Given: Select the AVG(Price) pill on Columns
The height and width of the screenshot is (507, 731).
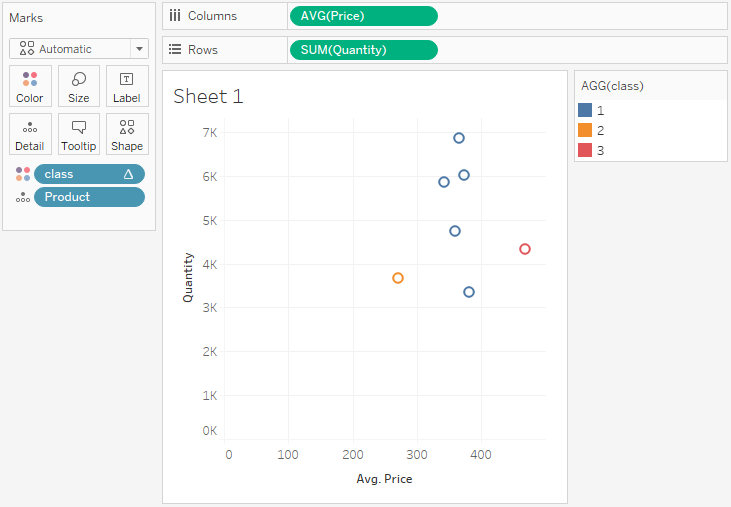Looking at the screenshot, I should 364,16.
